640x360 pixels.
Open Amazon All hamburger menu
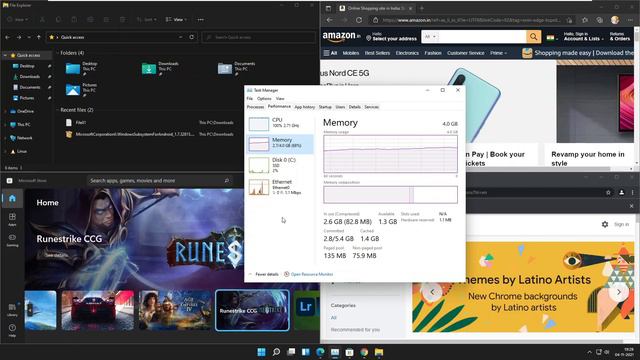[330, 53]
